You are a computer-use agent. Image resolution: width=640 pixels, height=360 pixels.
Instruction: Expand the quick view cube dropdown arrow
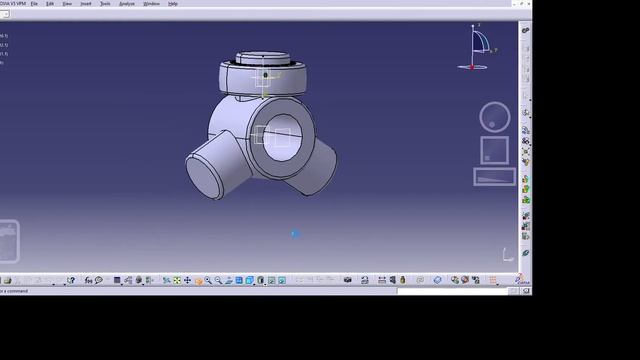tap(253, 284)
